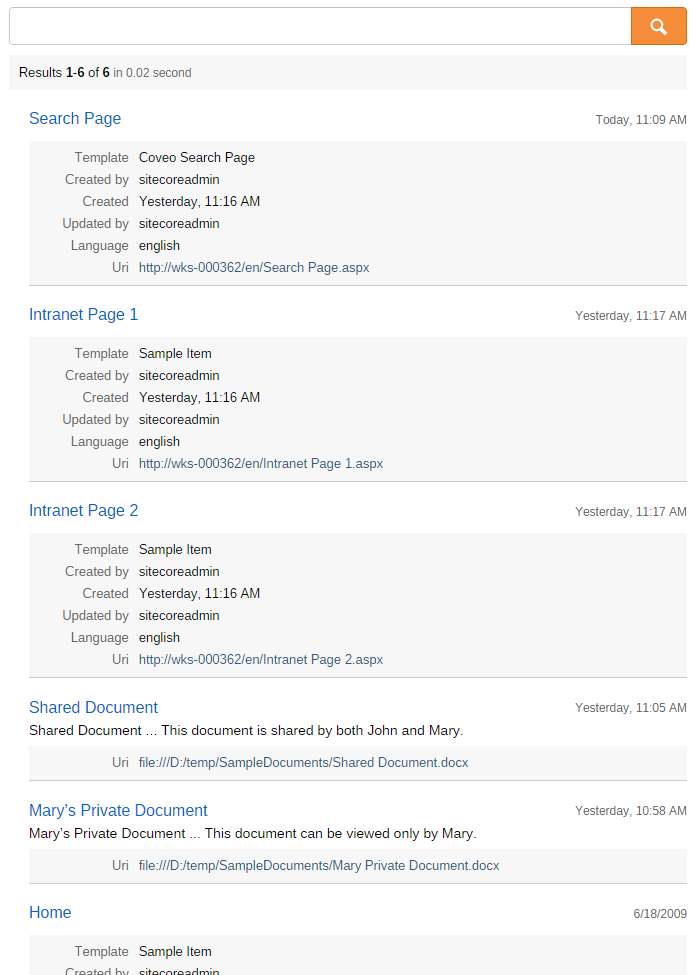
Task: Open Mary's Private Document result
Action: (118, 810)
